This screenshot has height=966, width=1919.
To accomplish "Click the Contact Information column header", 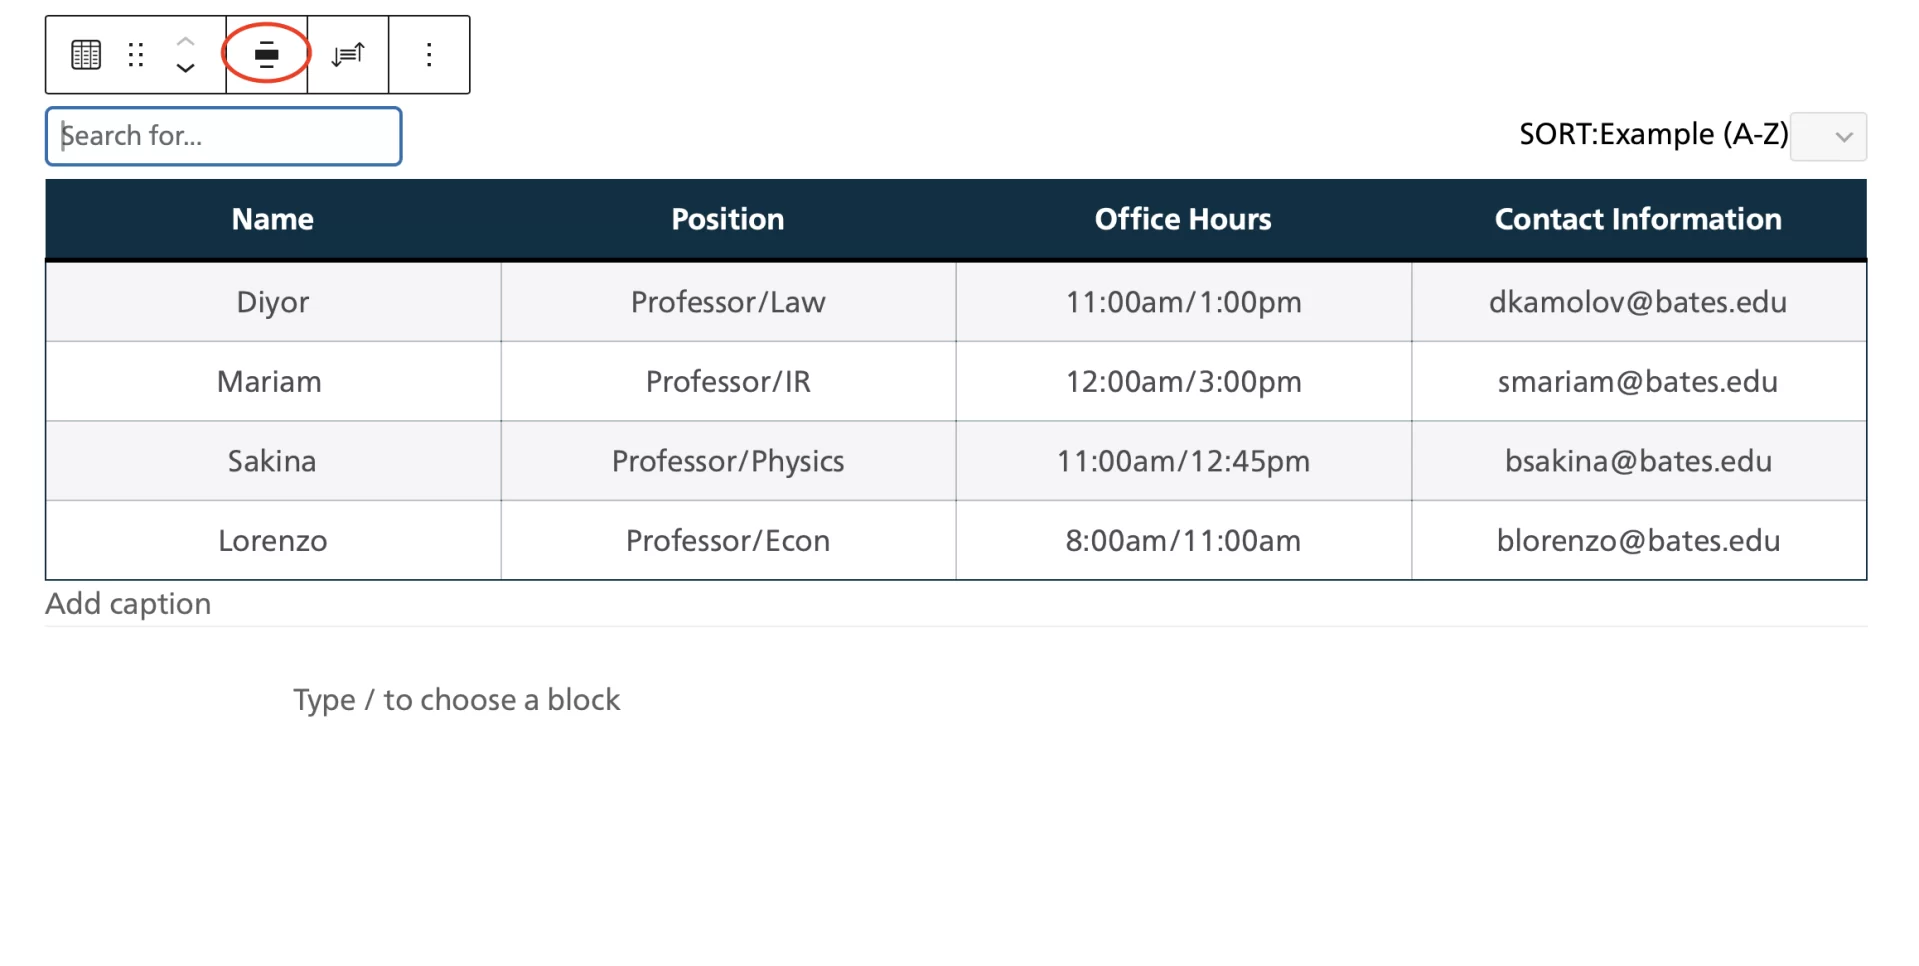I will coord(1638,220).
